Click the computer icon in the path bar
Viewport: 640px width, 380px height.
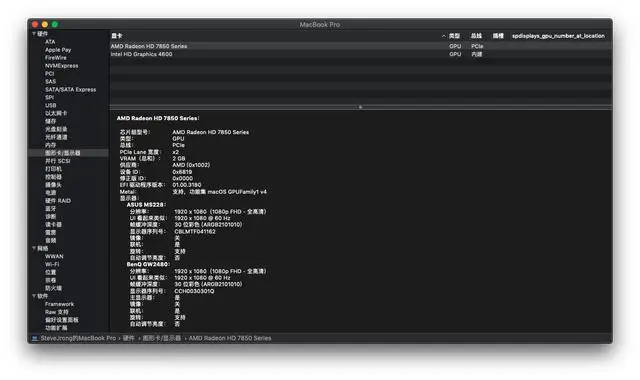pos(35,338)
